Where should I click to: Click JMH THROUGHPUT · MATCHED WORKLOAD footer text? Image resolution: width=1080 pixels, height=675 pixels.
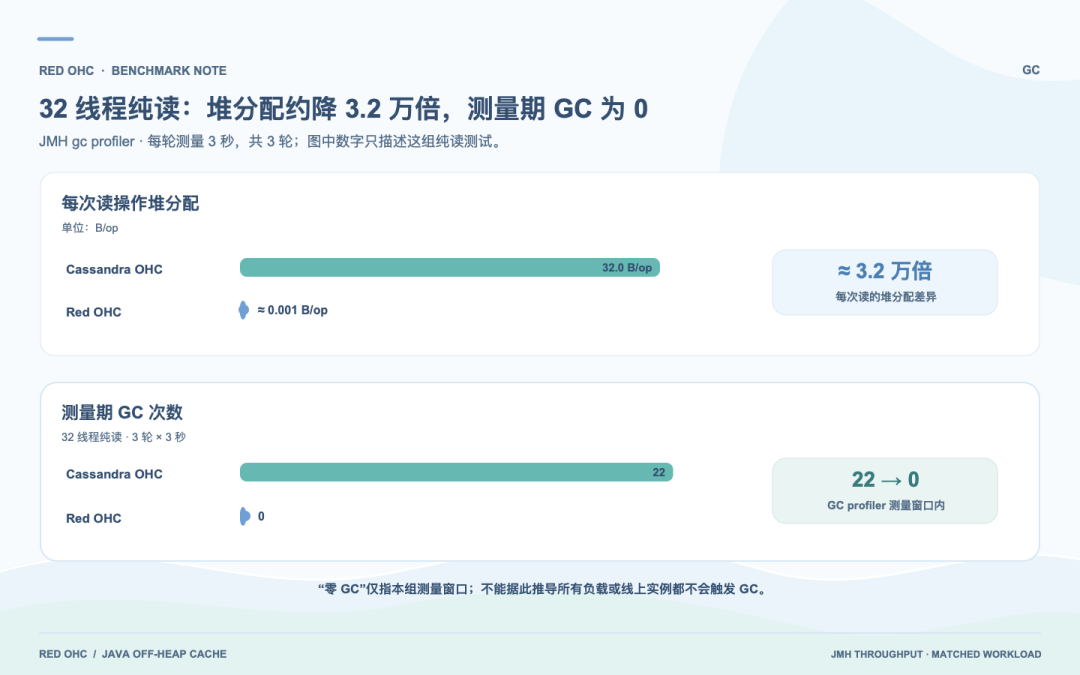click(x=935, y=654)
